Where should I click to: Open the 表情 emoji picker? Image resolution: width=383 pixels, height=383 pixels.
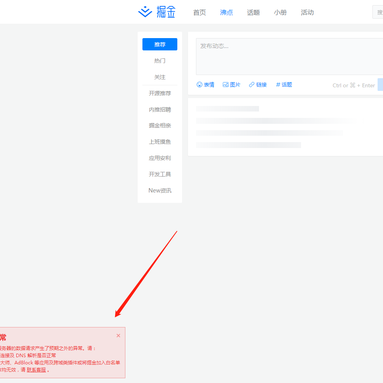[205, 85]
